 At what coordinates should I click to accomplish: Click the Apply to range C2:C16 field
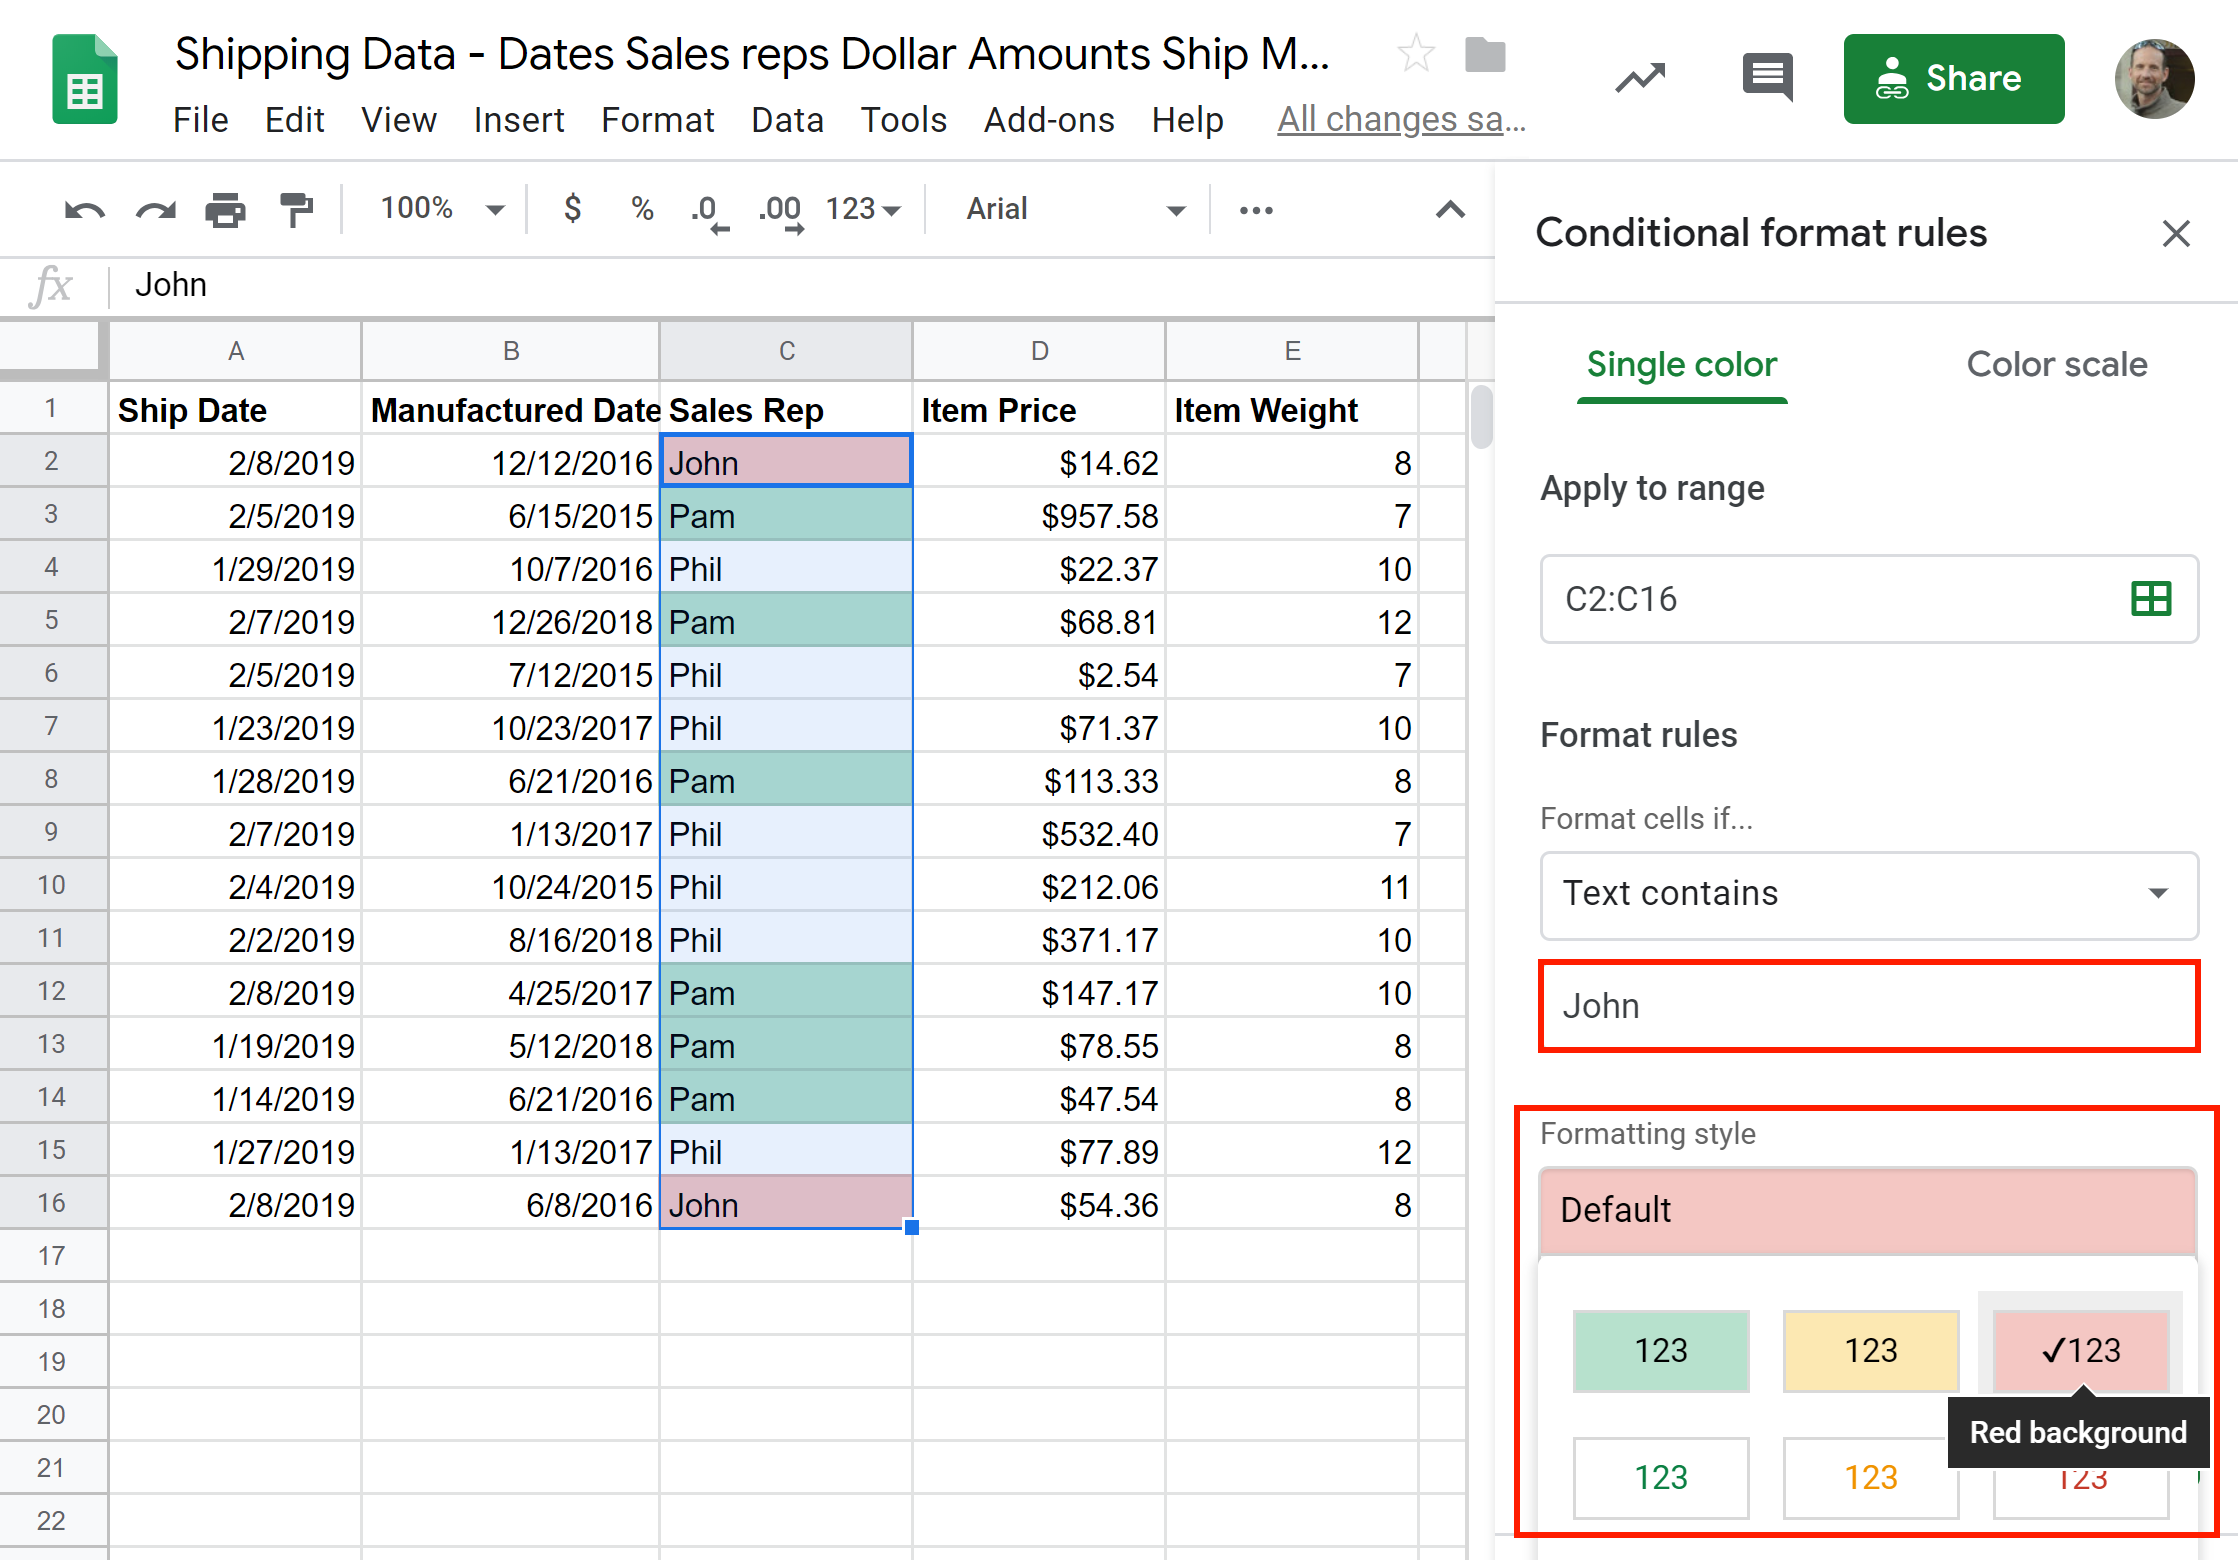[1869, 599]
